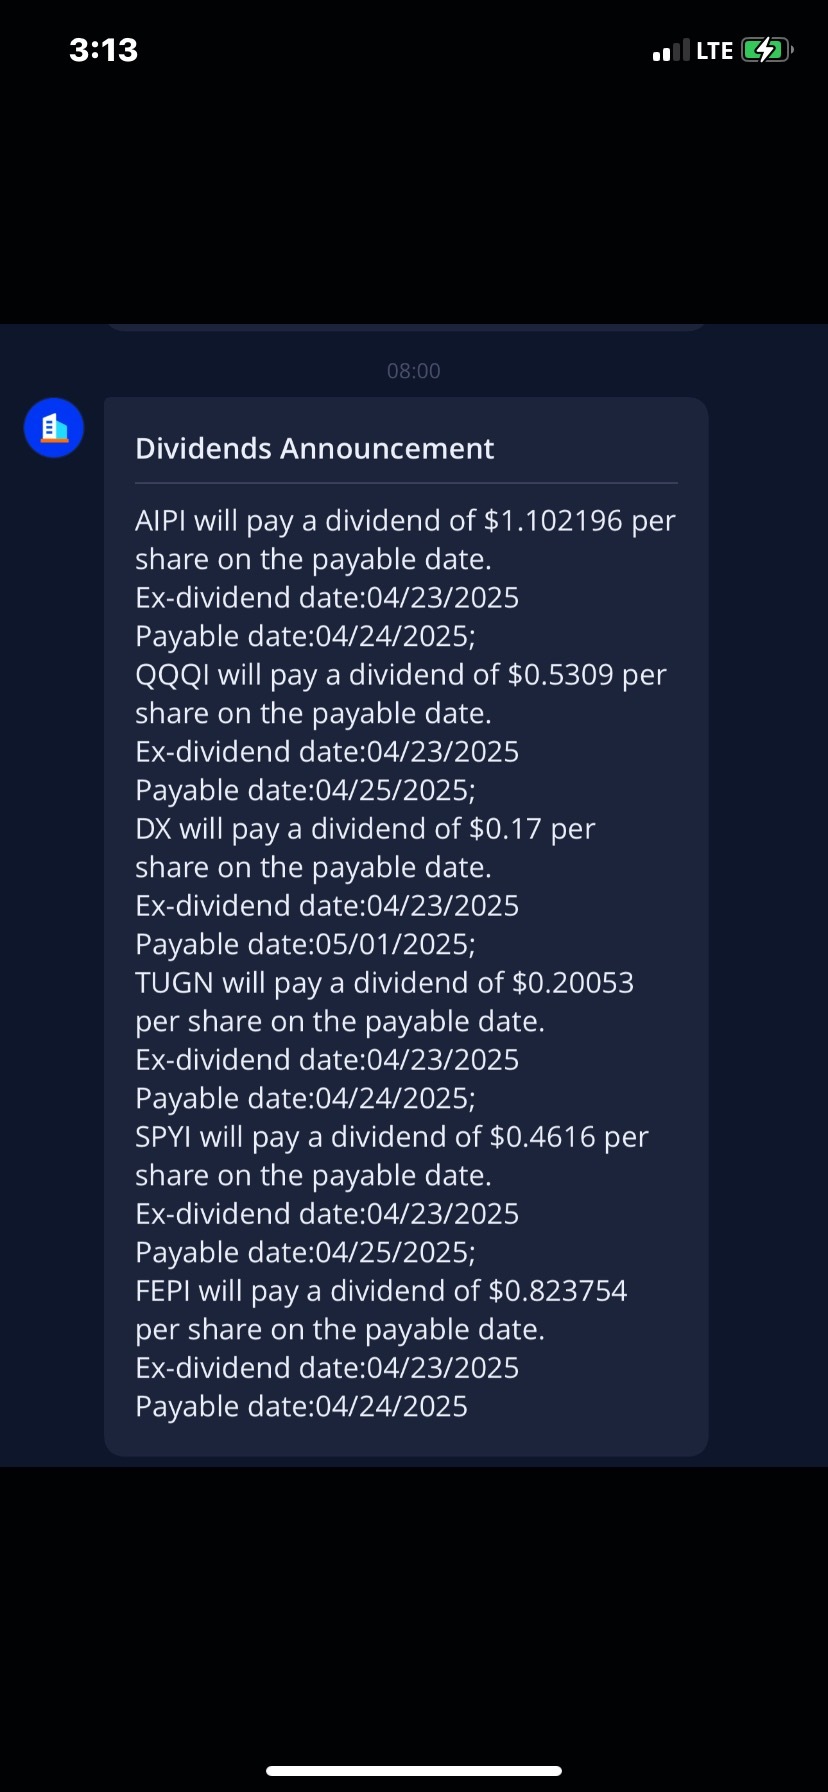This screenshot has height=1792, width=828.
Task: Tap the LTE network indicator
Action: [x=714, y=51]
